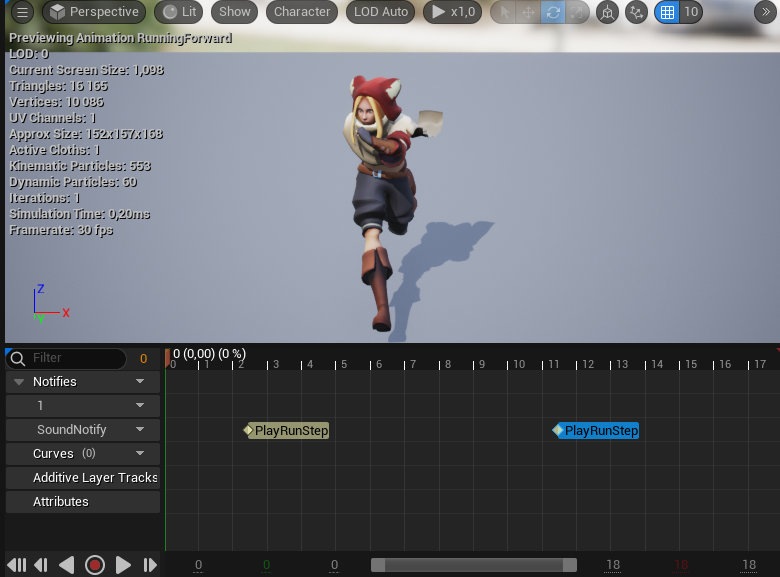The height and width of the screenshot is (577, 780).
Task: Toggle the transform coordinate system cube icon
Action: [607, 12]
